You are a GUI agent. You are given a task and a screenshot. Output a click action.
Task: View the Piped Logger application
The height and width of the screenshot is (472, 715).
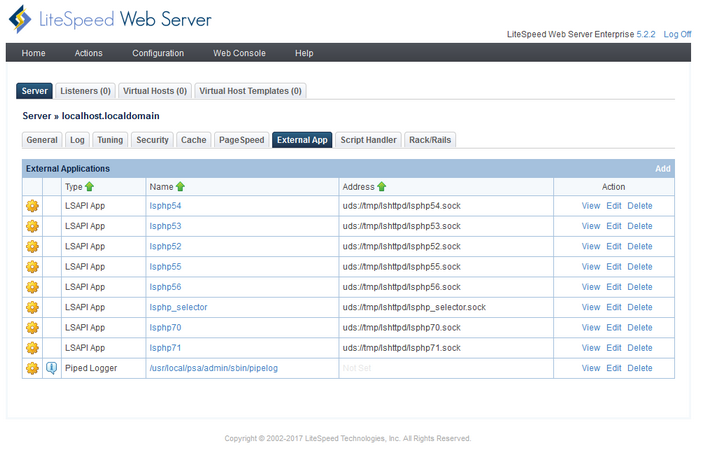click(x=591, y=368)
